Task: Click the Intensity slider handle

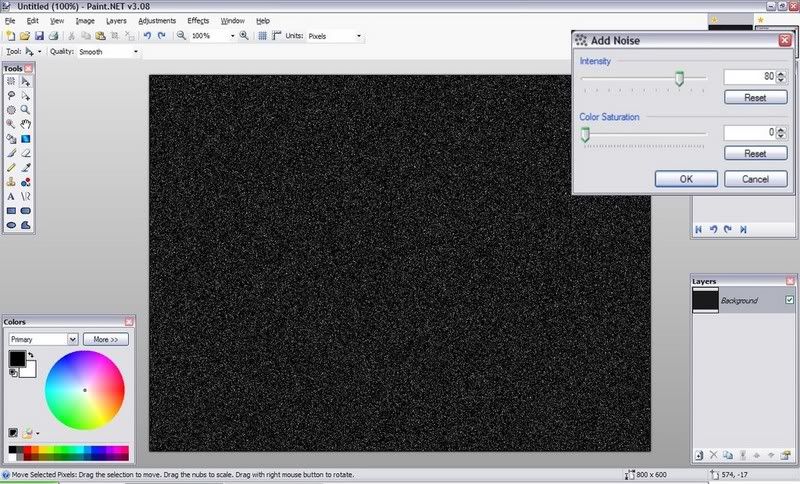Action: click(x=679, y=79)
